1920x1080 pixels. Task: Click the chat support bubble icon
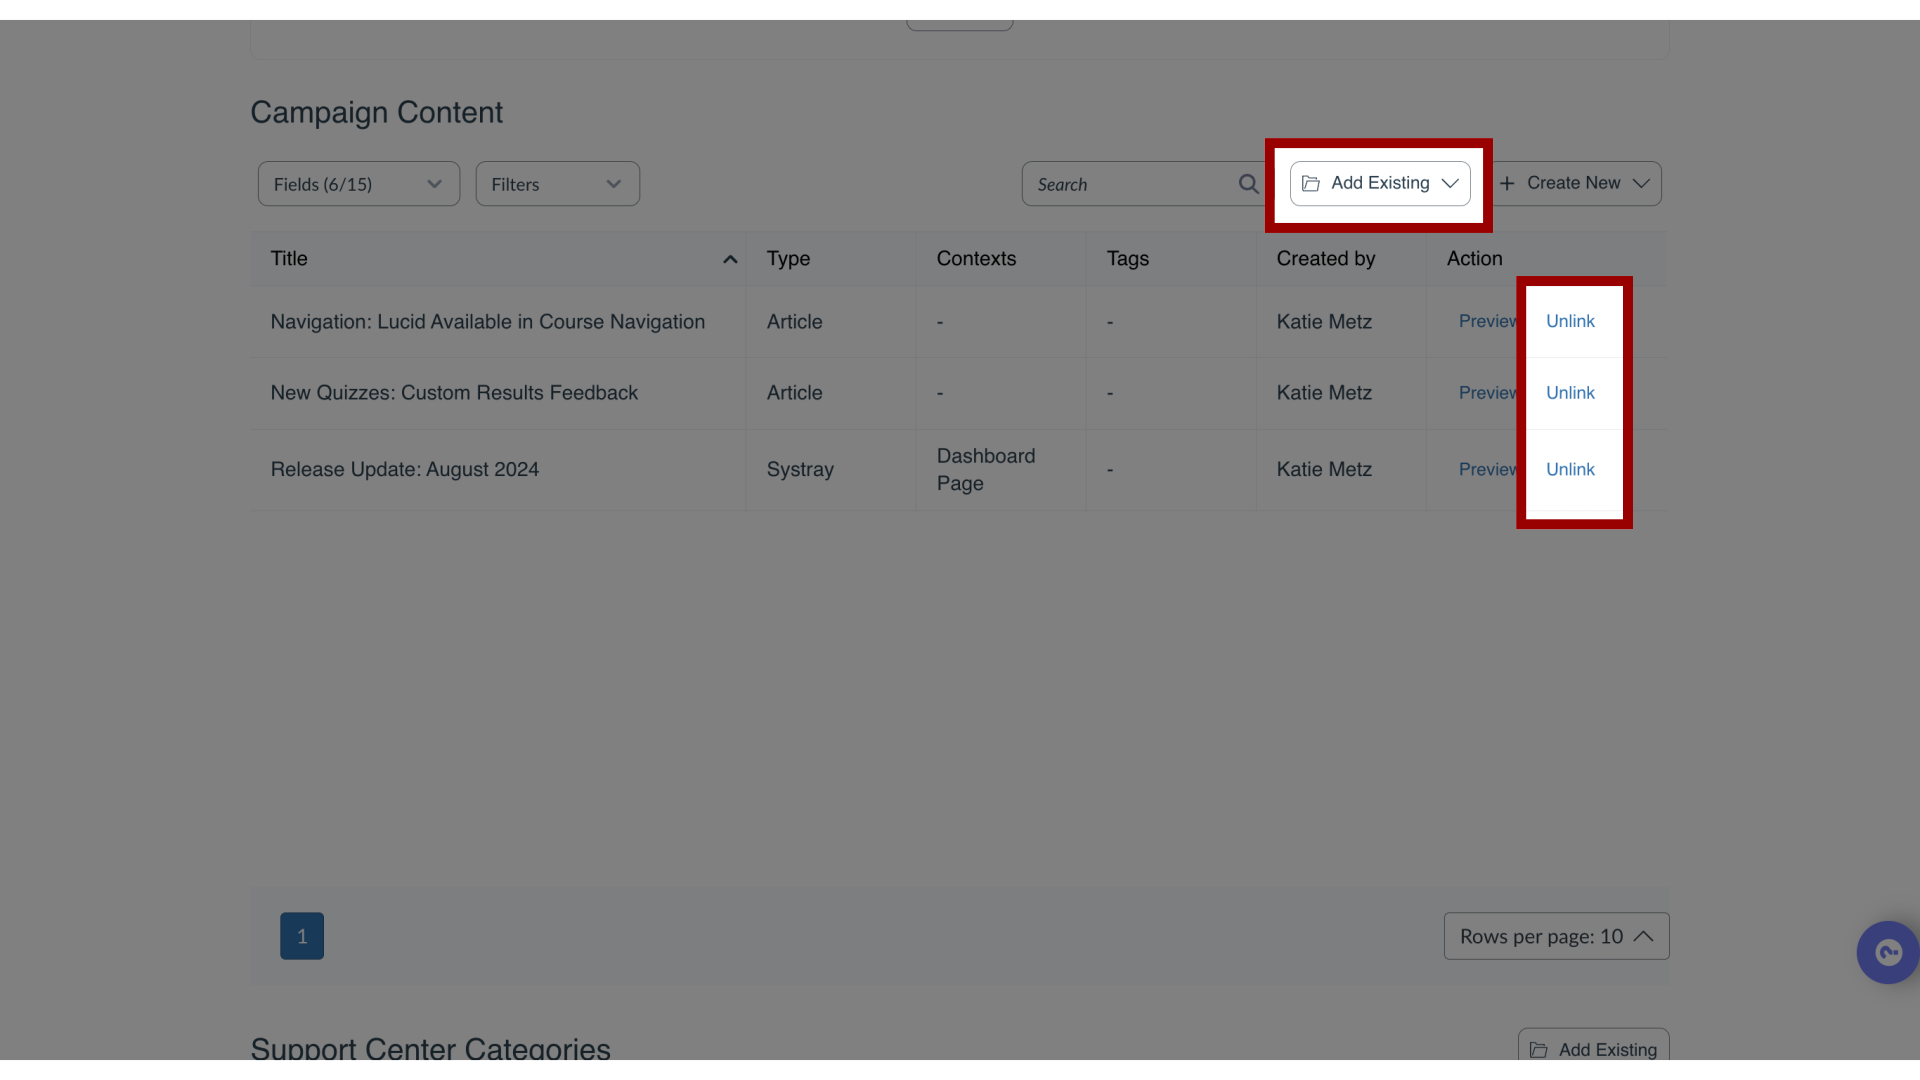click(1888, 953)
